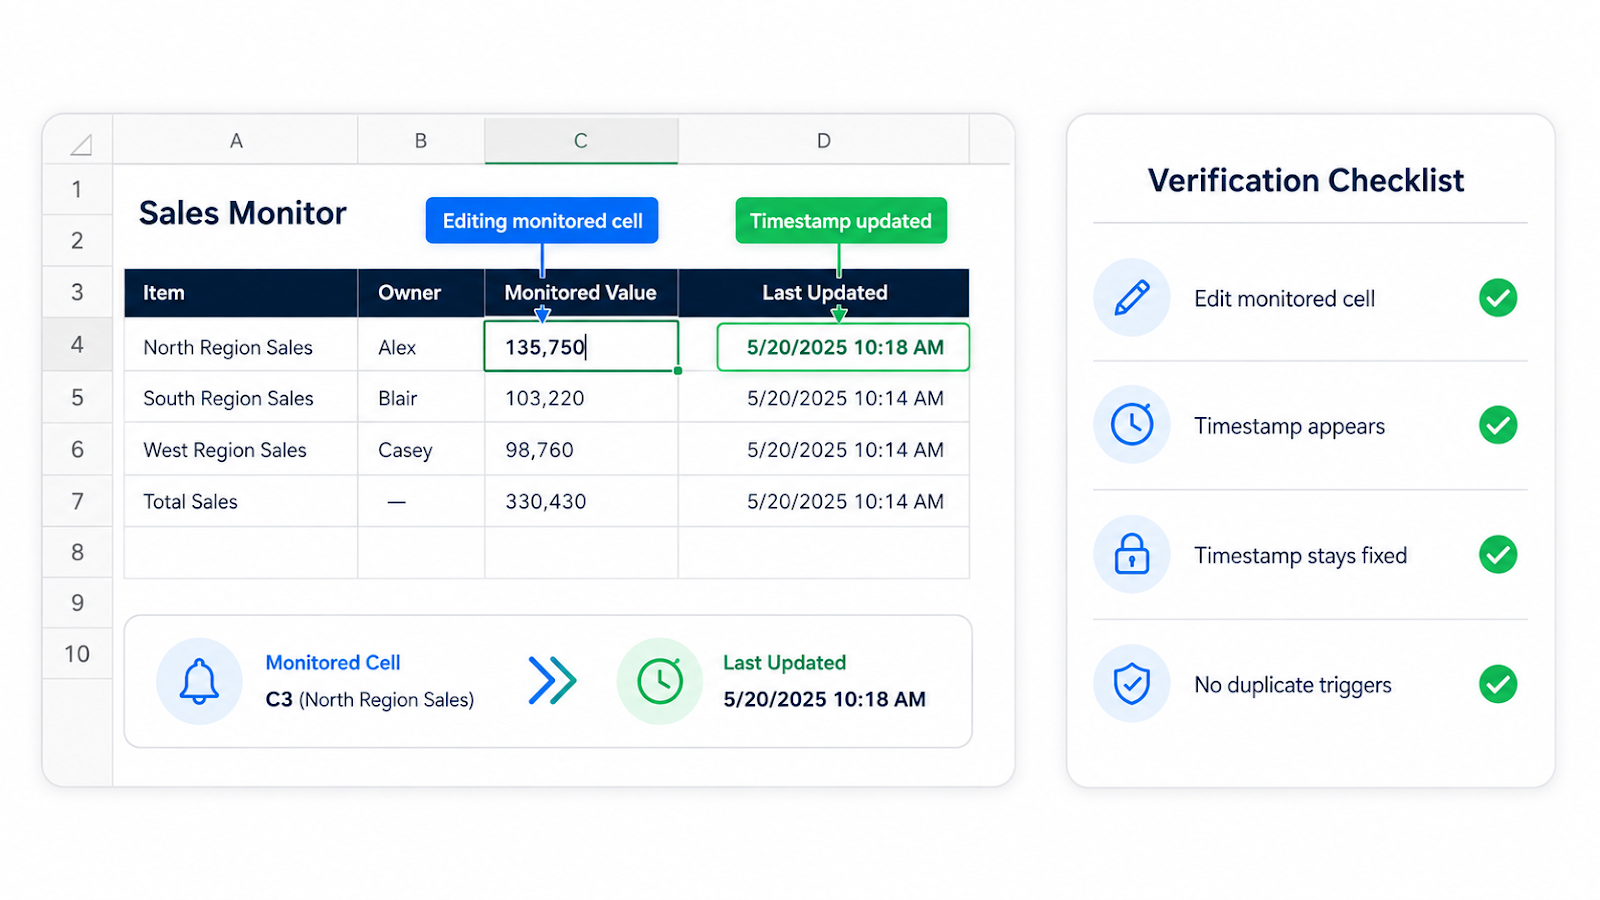Click the Sales Monitor title cell
1600x900 pixels.
(x=243, y=213)
